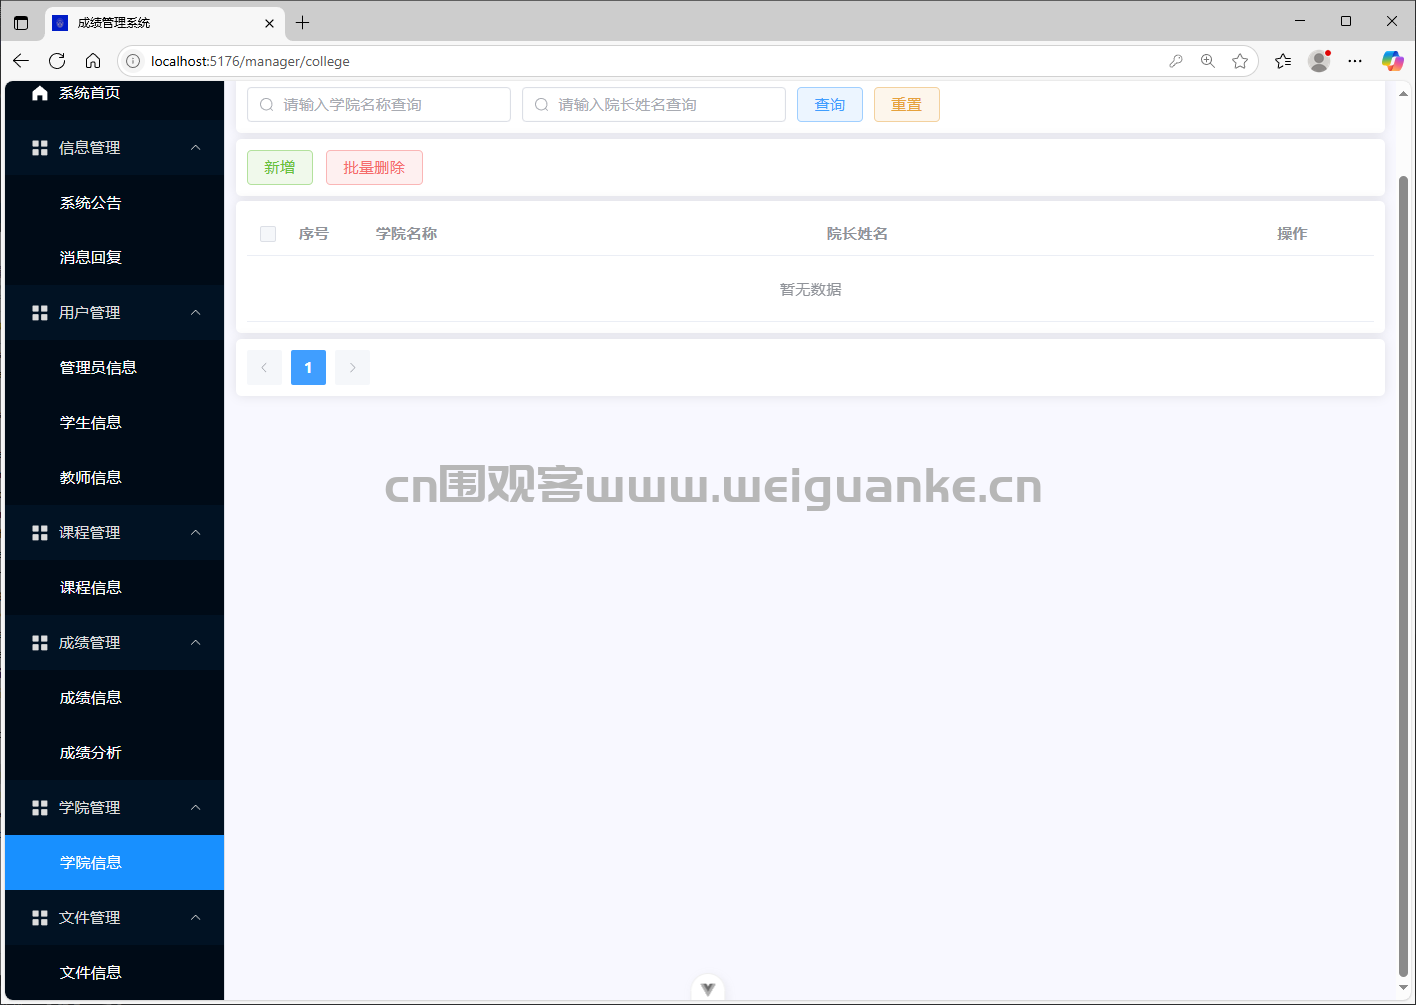The image size is (1416, 1005).
Task: Collapse the 用户管理 menu chevron
Action: (196, 313)
